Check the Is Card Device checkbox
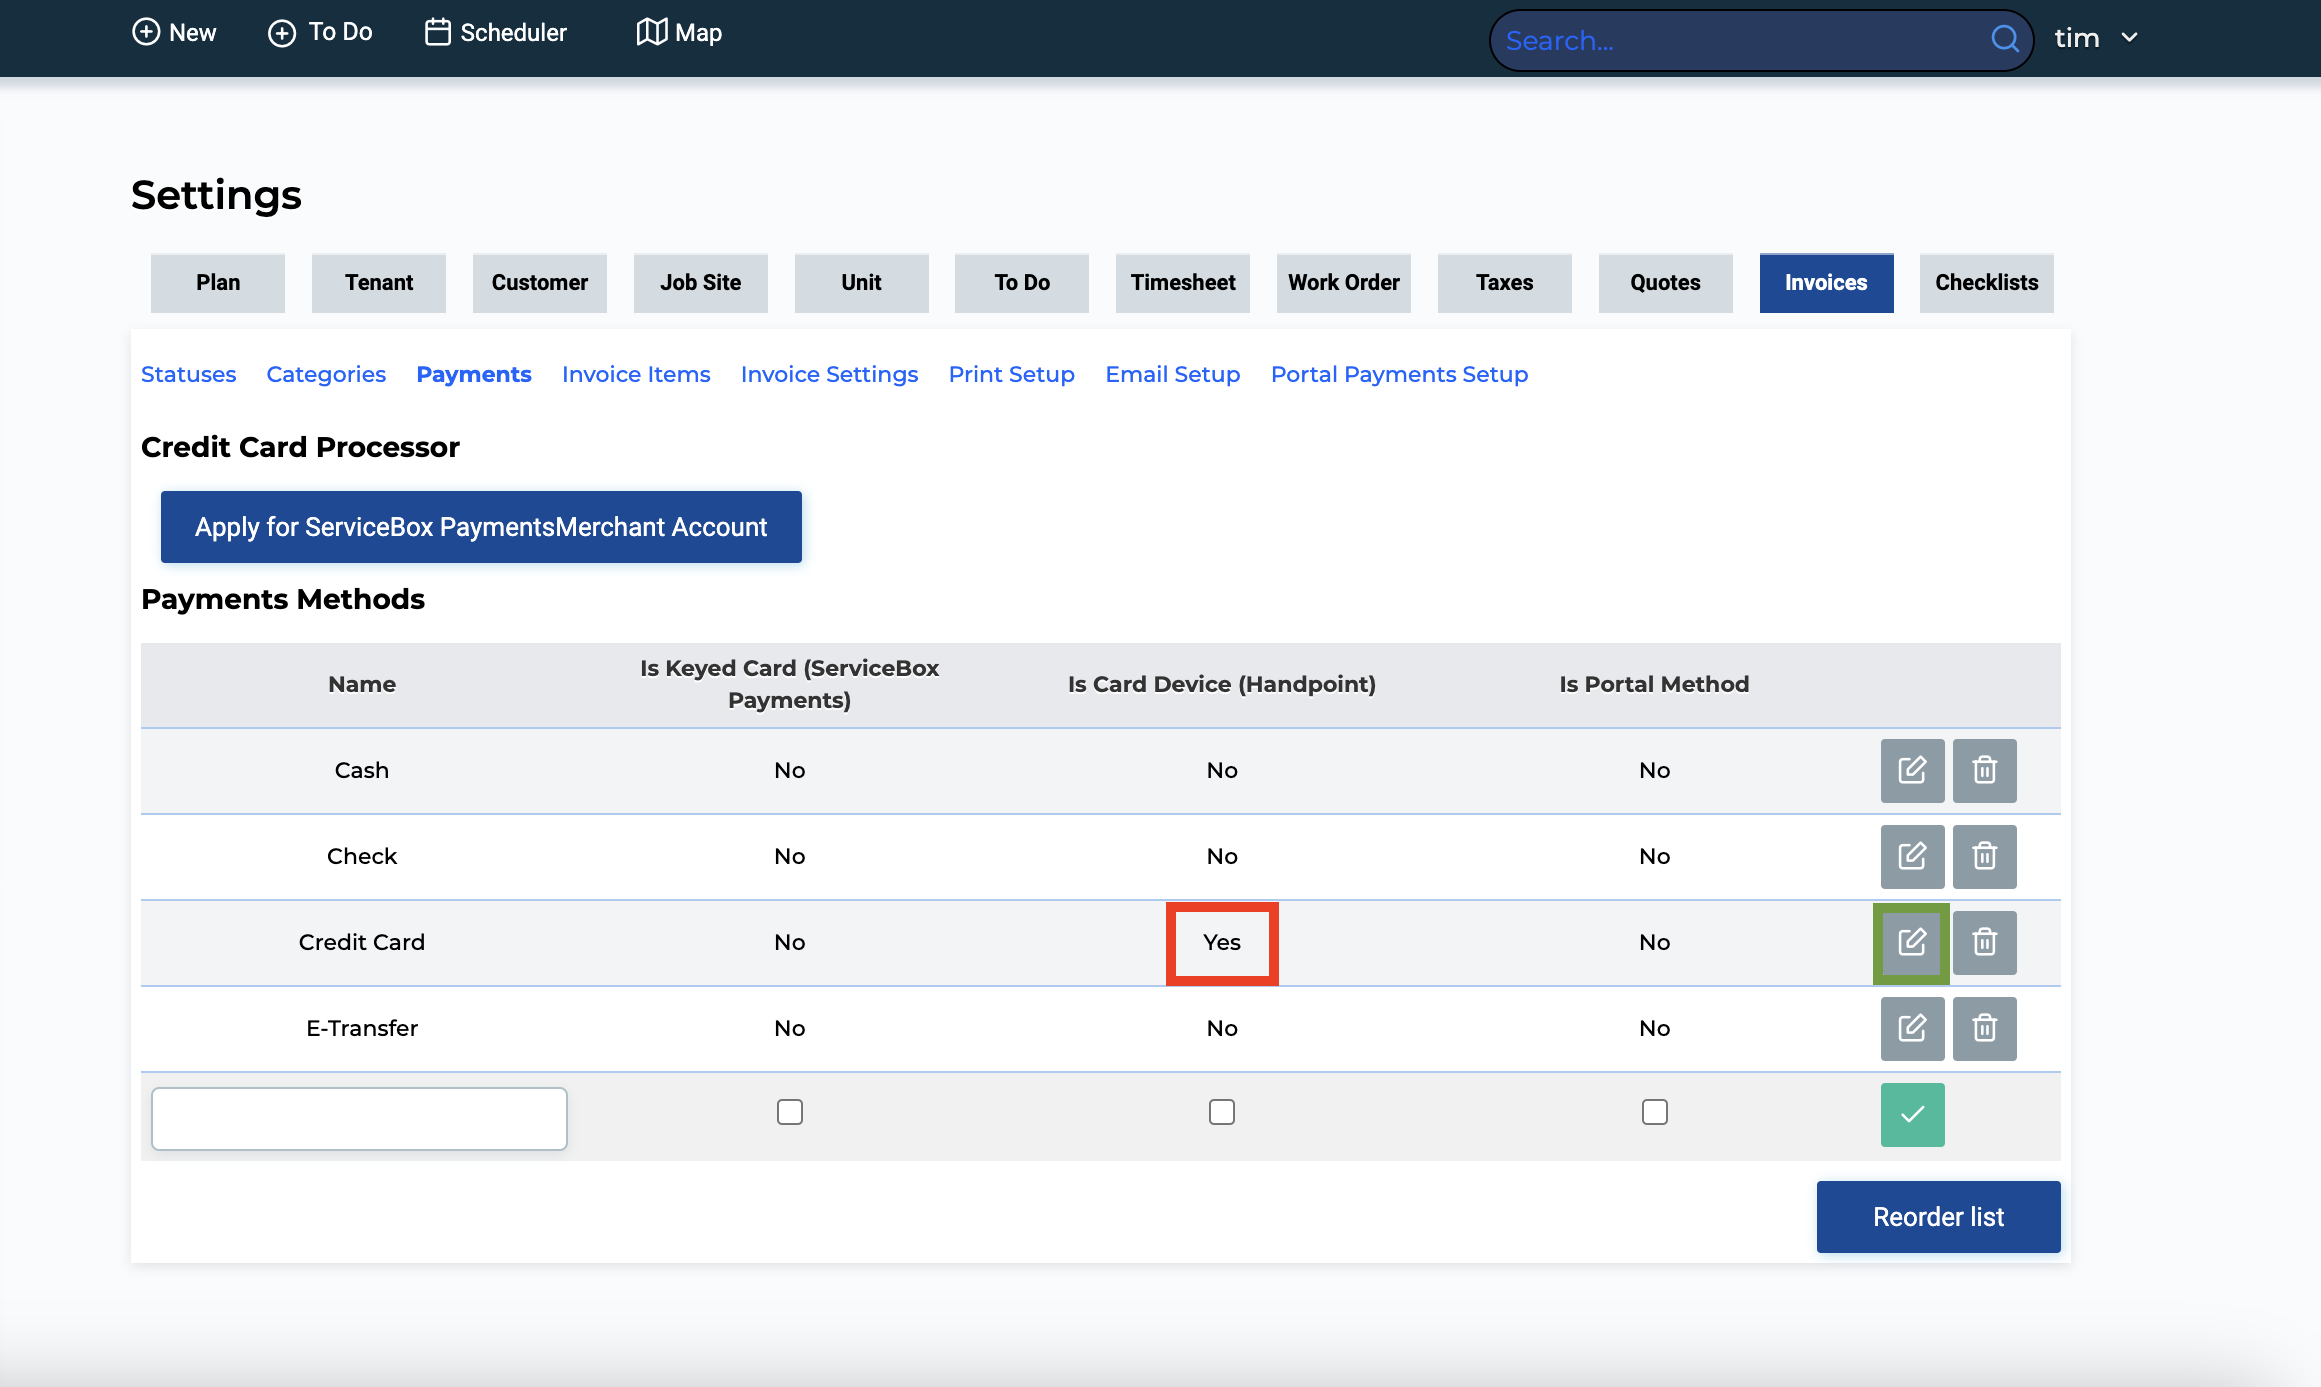2321x1387 pixels. (x=1221, y=1112)
